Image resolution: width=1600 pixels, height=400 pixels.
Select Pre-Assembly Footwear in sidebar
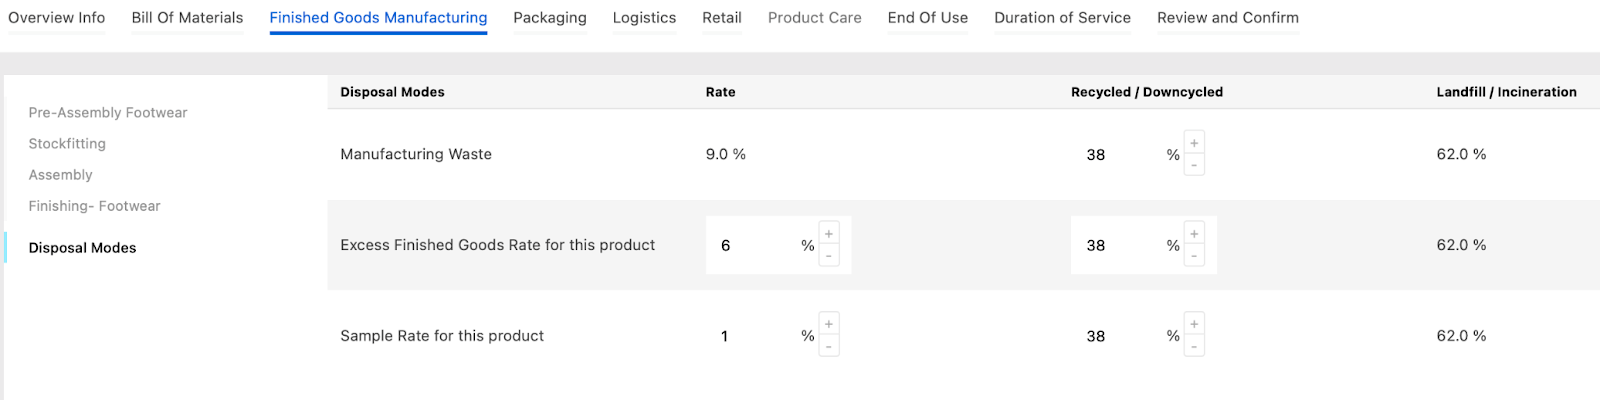(108, 113)
